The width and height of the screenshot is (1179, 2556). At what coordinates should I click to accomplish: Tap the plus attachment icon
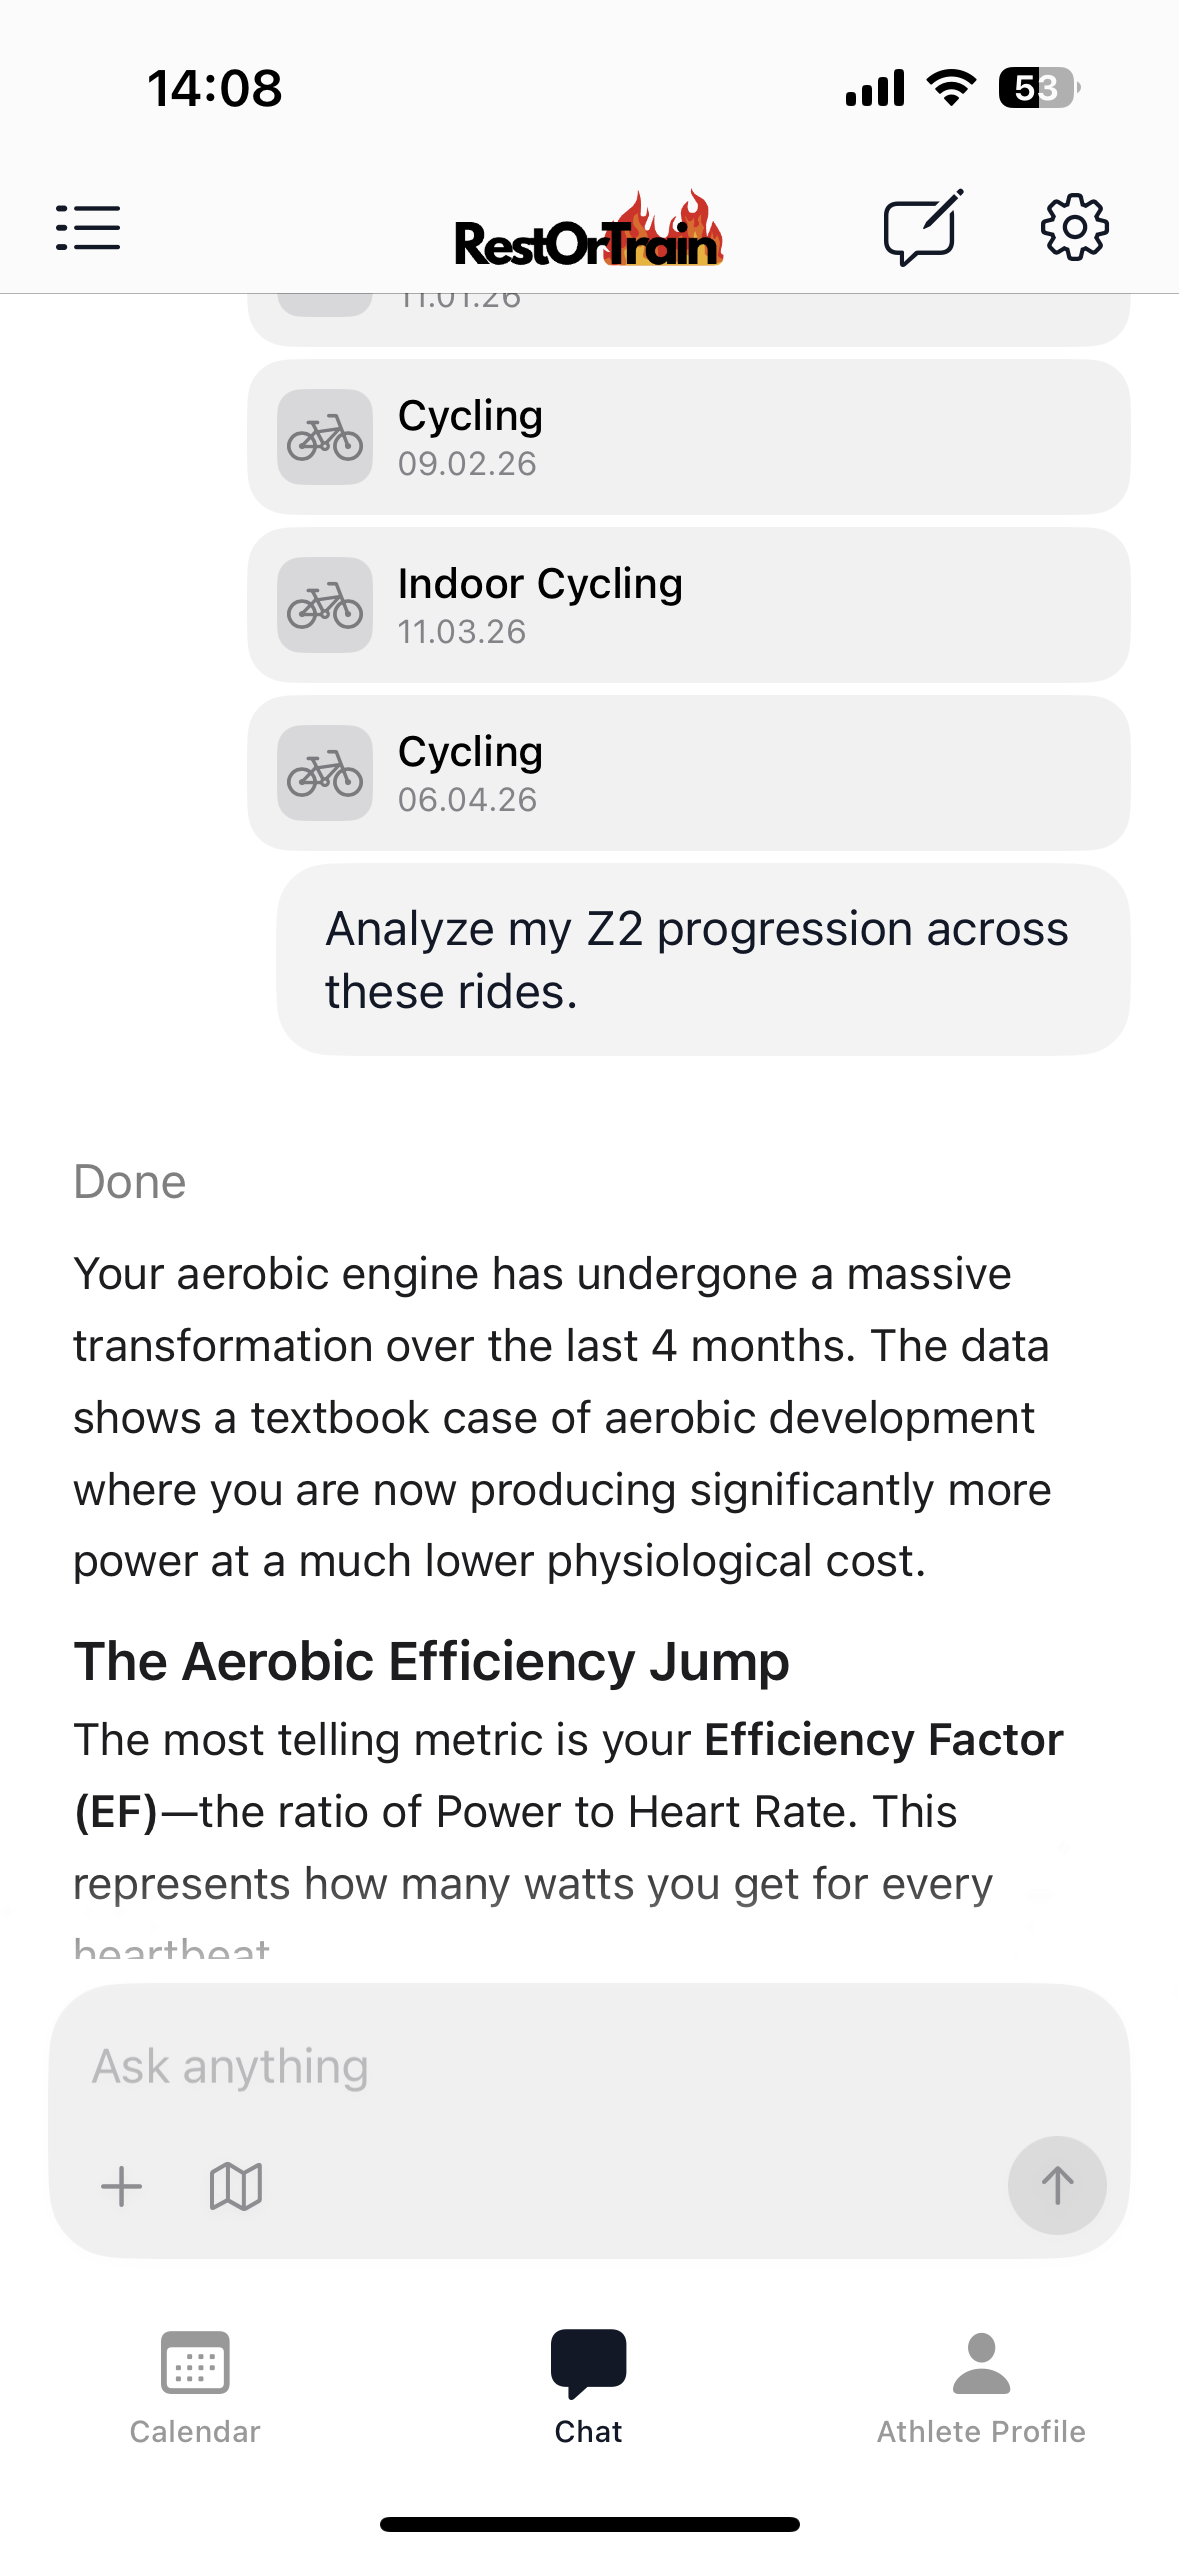point(122,2186)
